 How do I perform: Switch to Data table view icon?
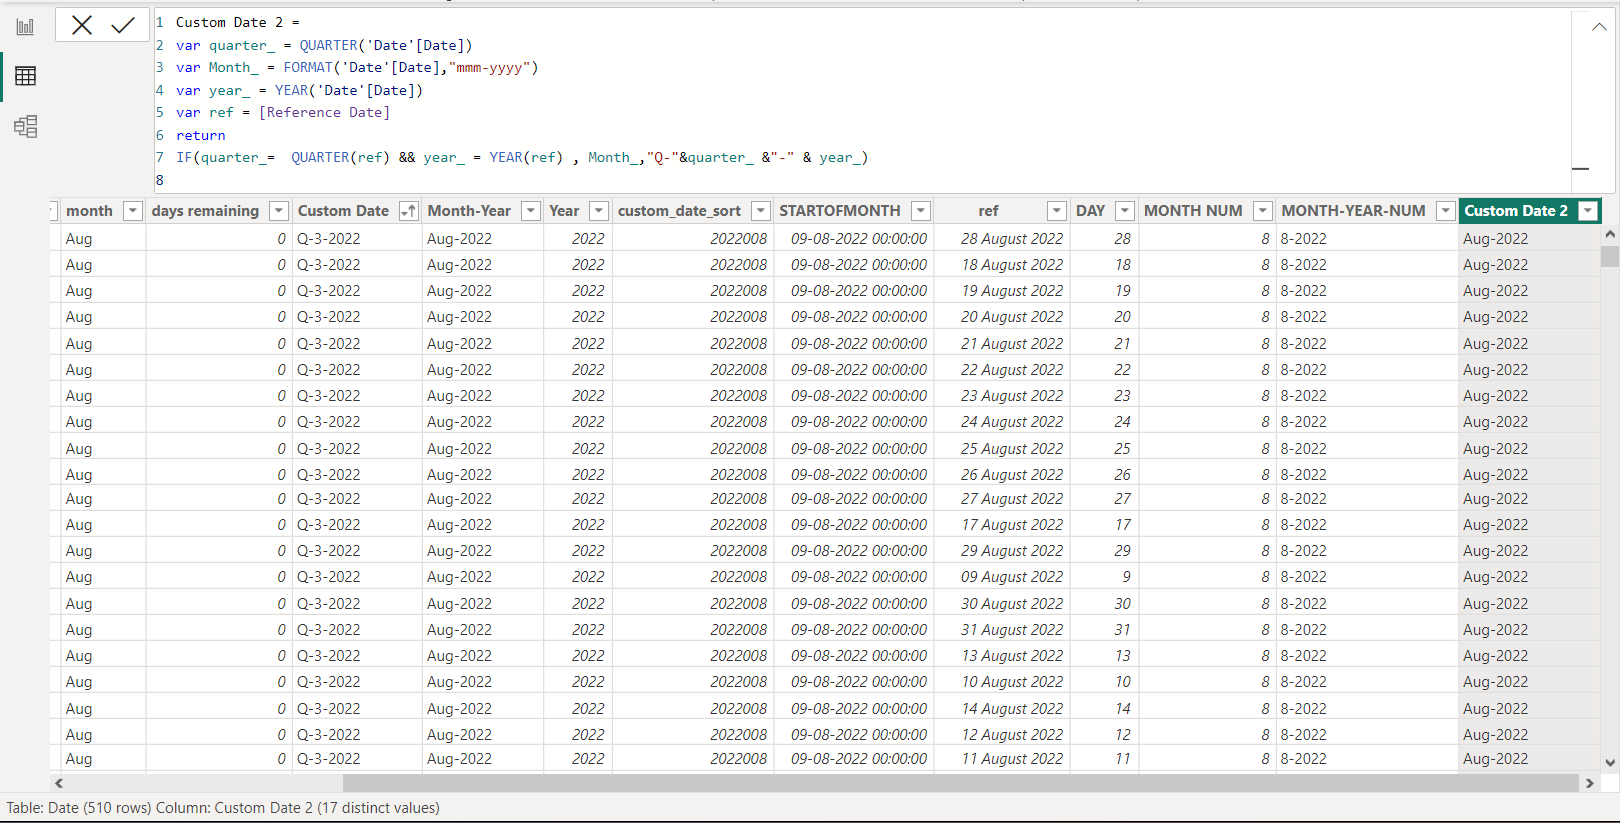click(x=25, y=76)
